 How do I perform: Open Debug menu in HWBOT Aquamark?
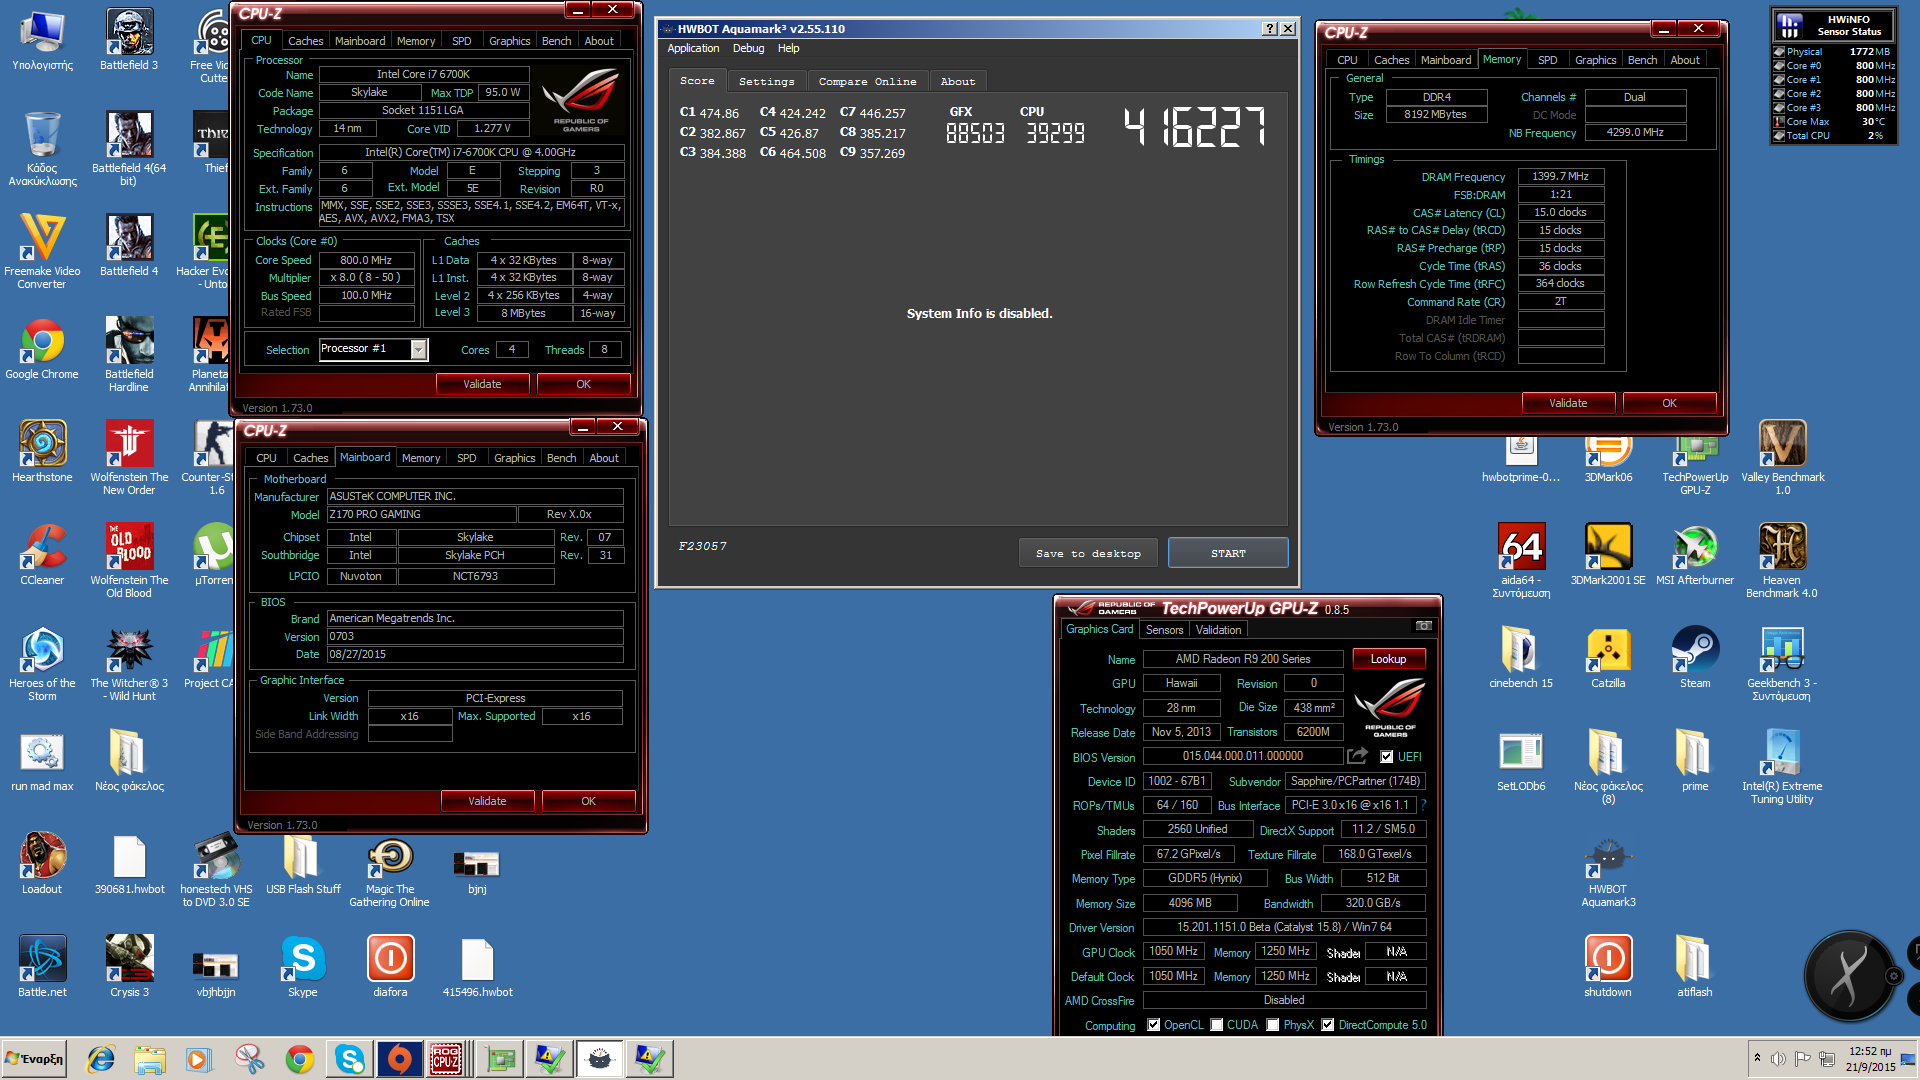(748, 48)
